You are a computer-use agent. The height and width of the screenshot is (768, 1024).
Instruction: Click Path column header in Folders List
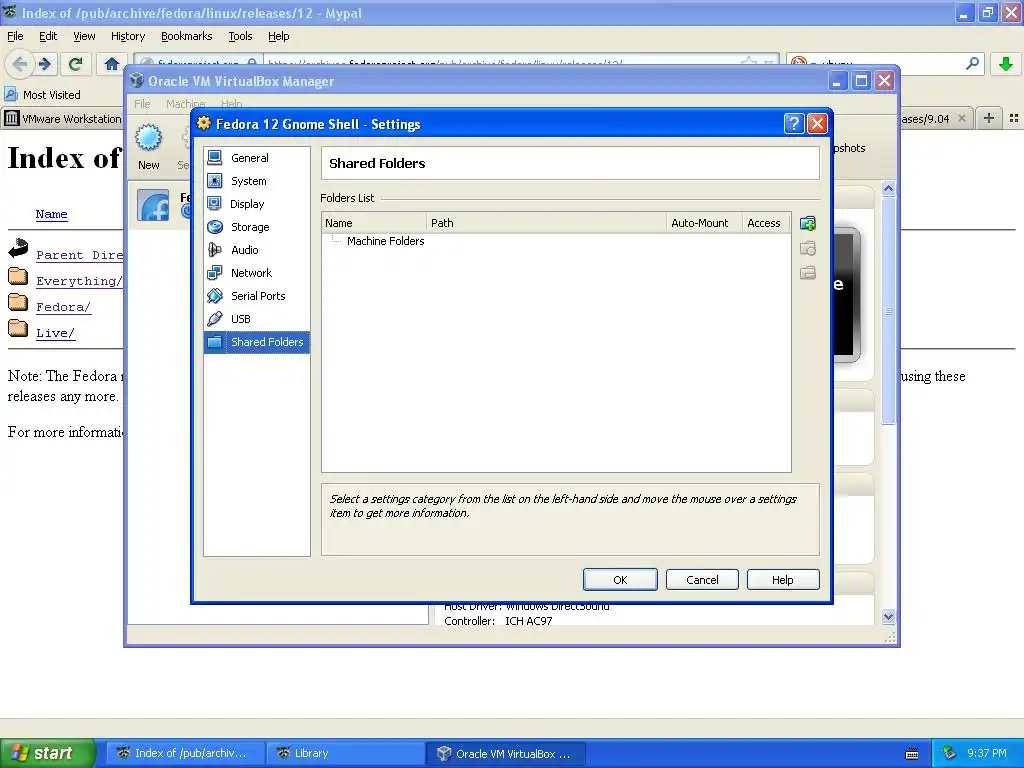[547, 223]
